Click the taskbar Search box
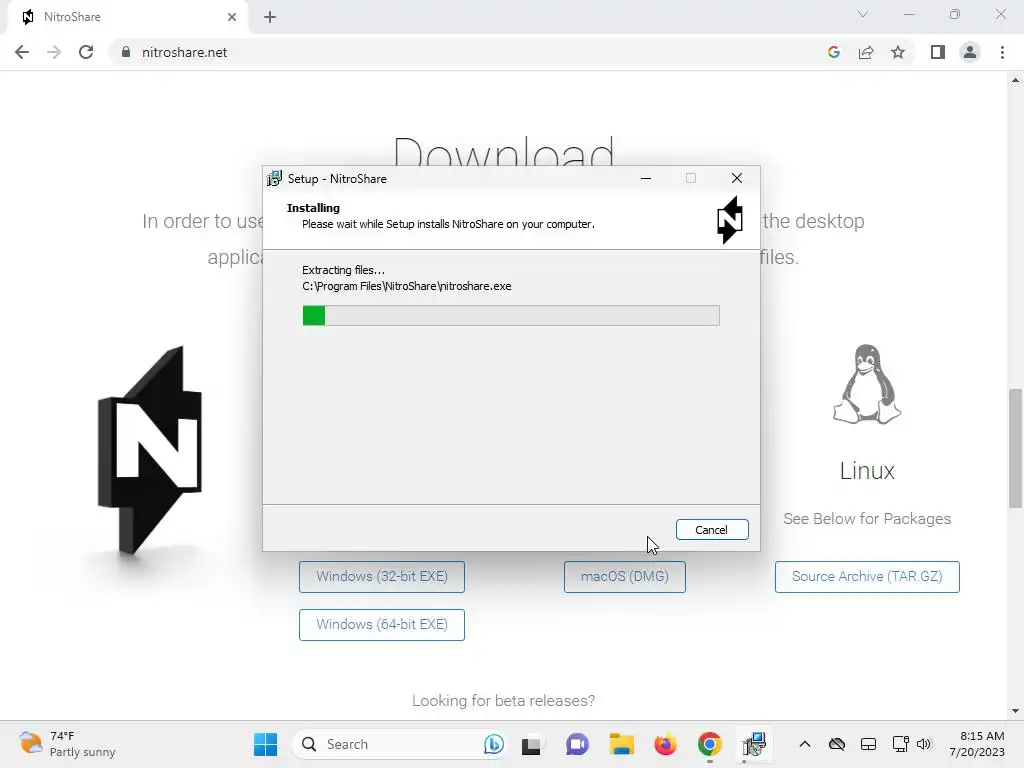 (400, 744)
